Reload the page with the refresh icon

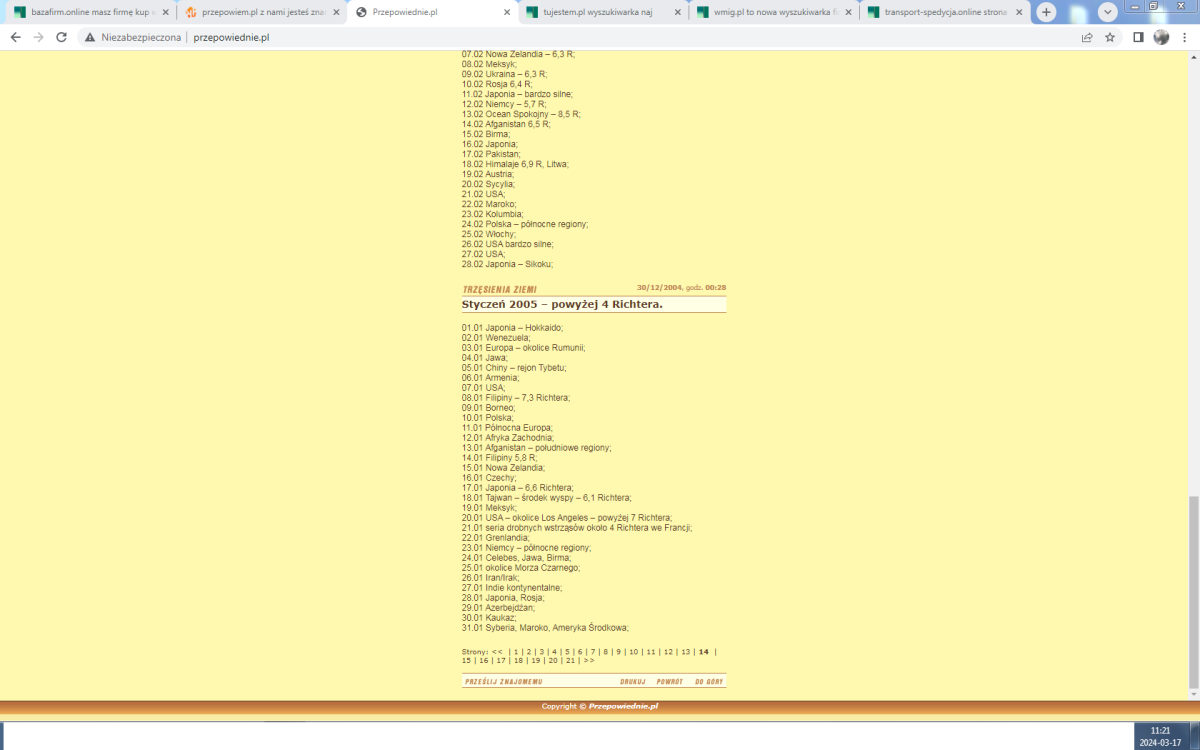tap(61, 37)
